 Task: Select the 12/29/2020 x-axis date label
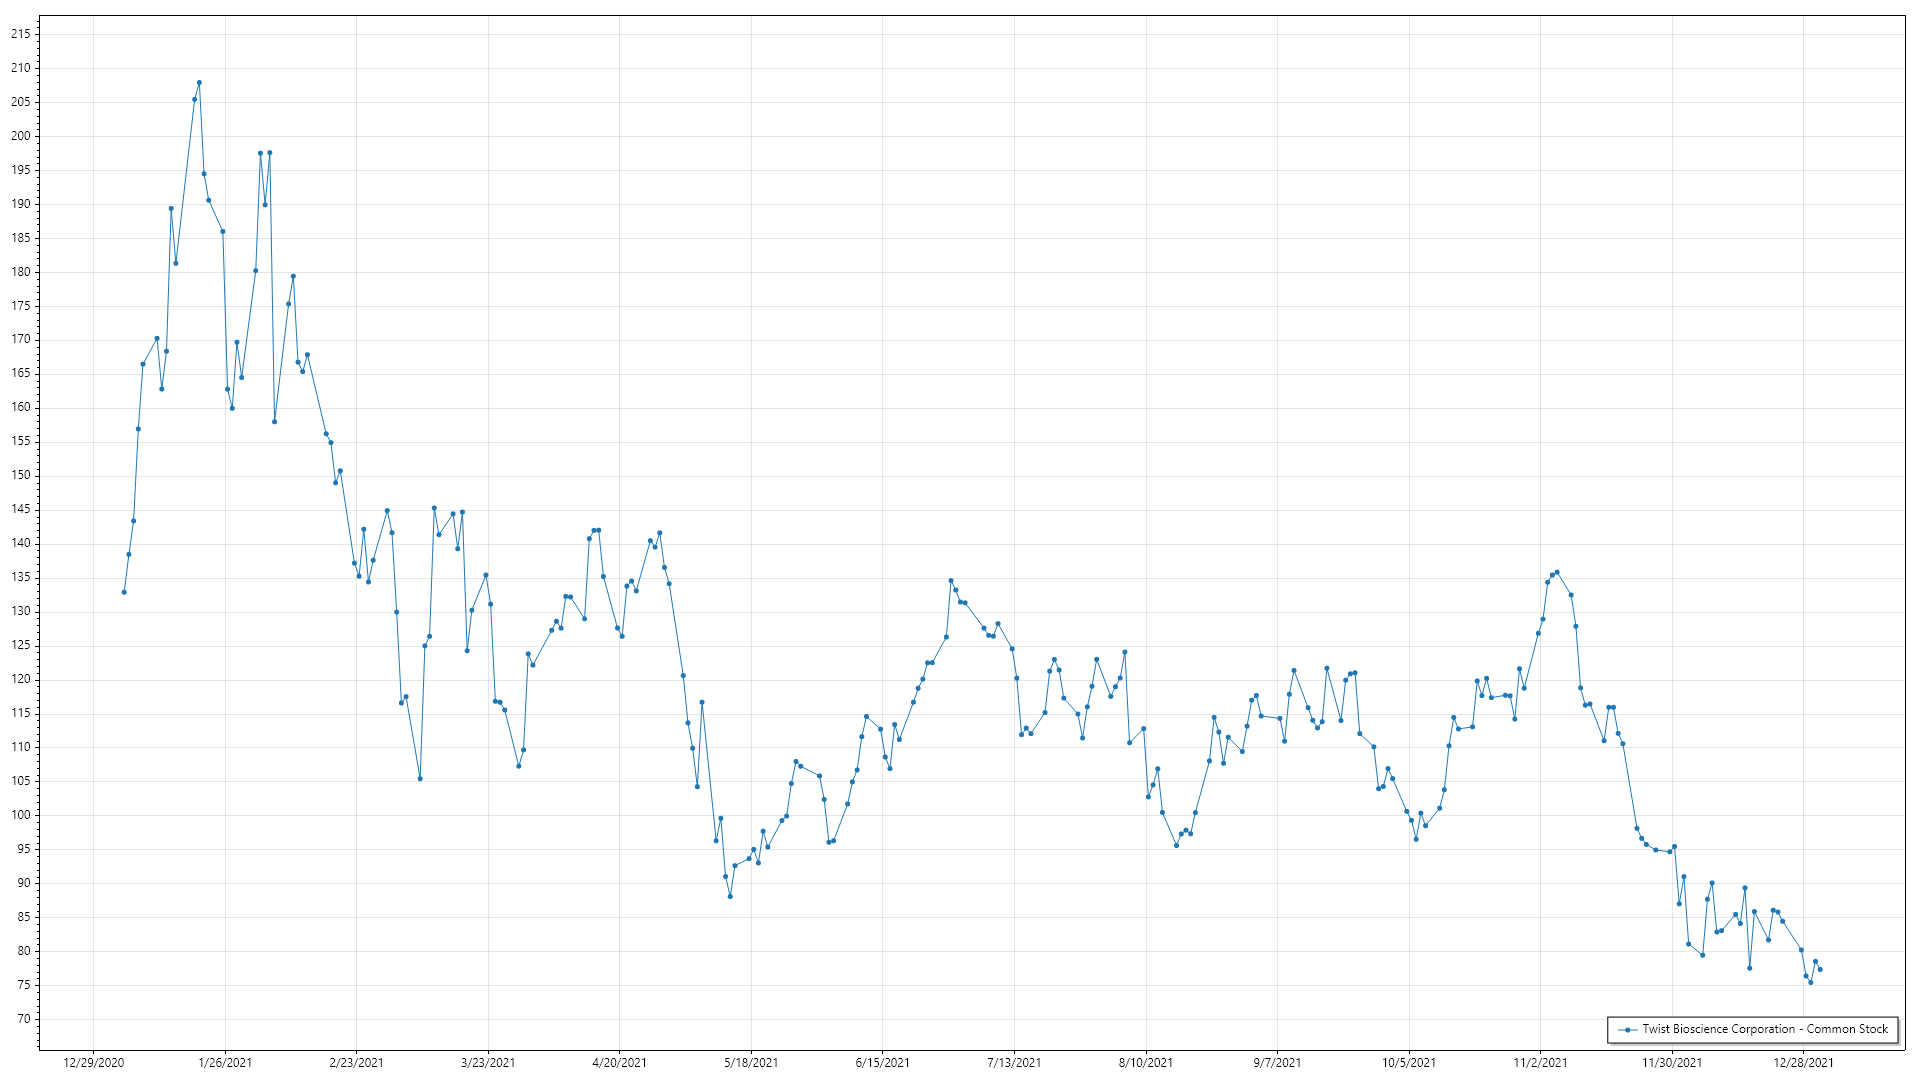[x=94, y=1063]
